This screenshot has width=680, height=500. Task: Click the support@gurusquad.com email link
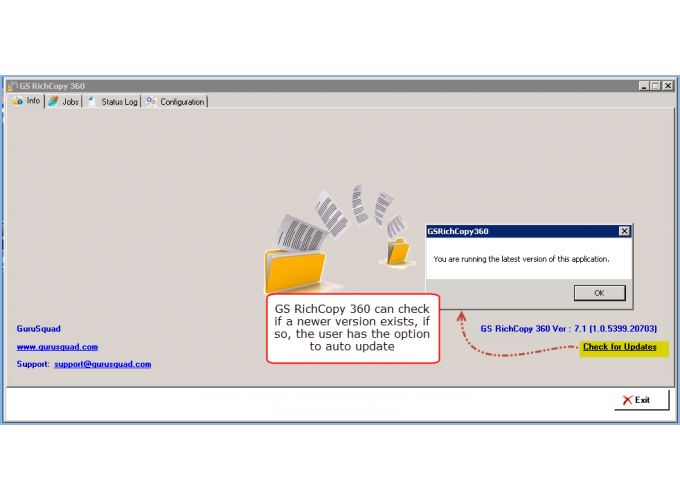point(103,364)
